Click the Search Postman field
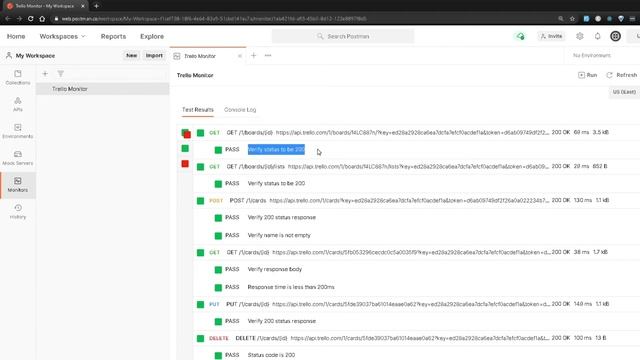The image size is (640, 360). tap(343, 36)
